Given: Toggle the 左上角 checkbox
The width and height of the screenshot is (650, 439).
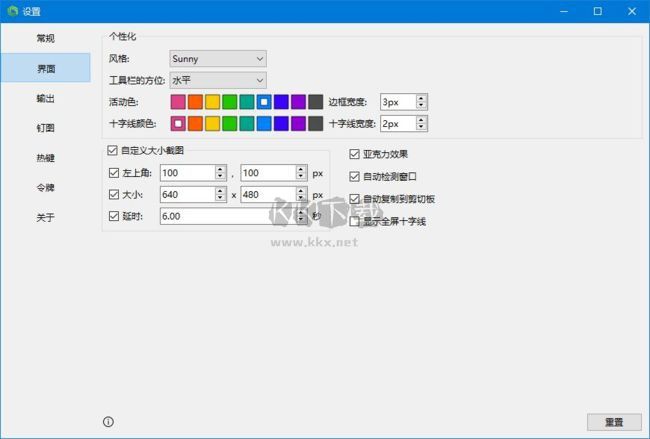Looking at the screenshot, I should (x=114, y=173).
